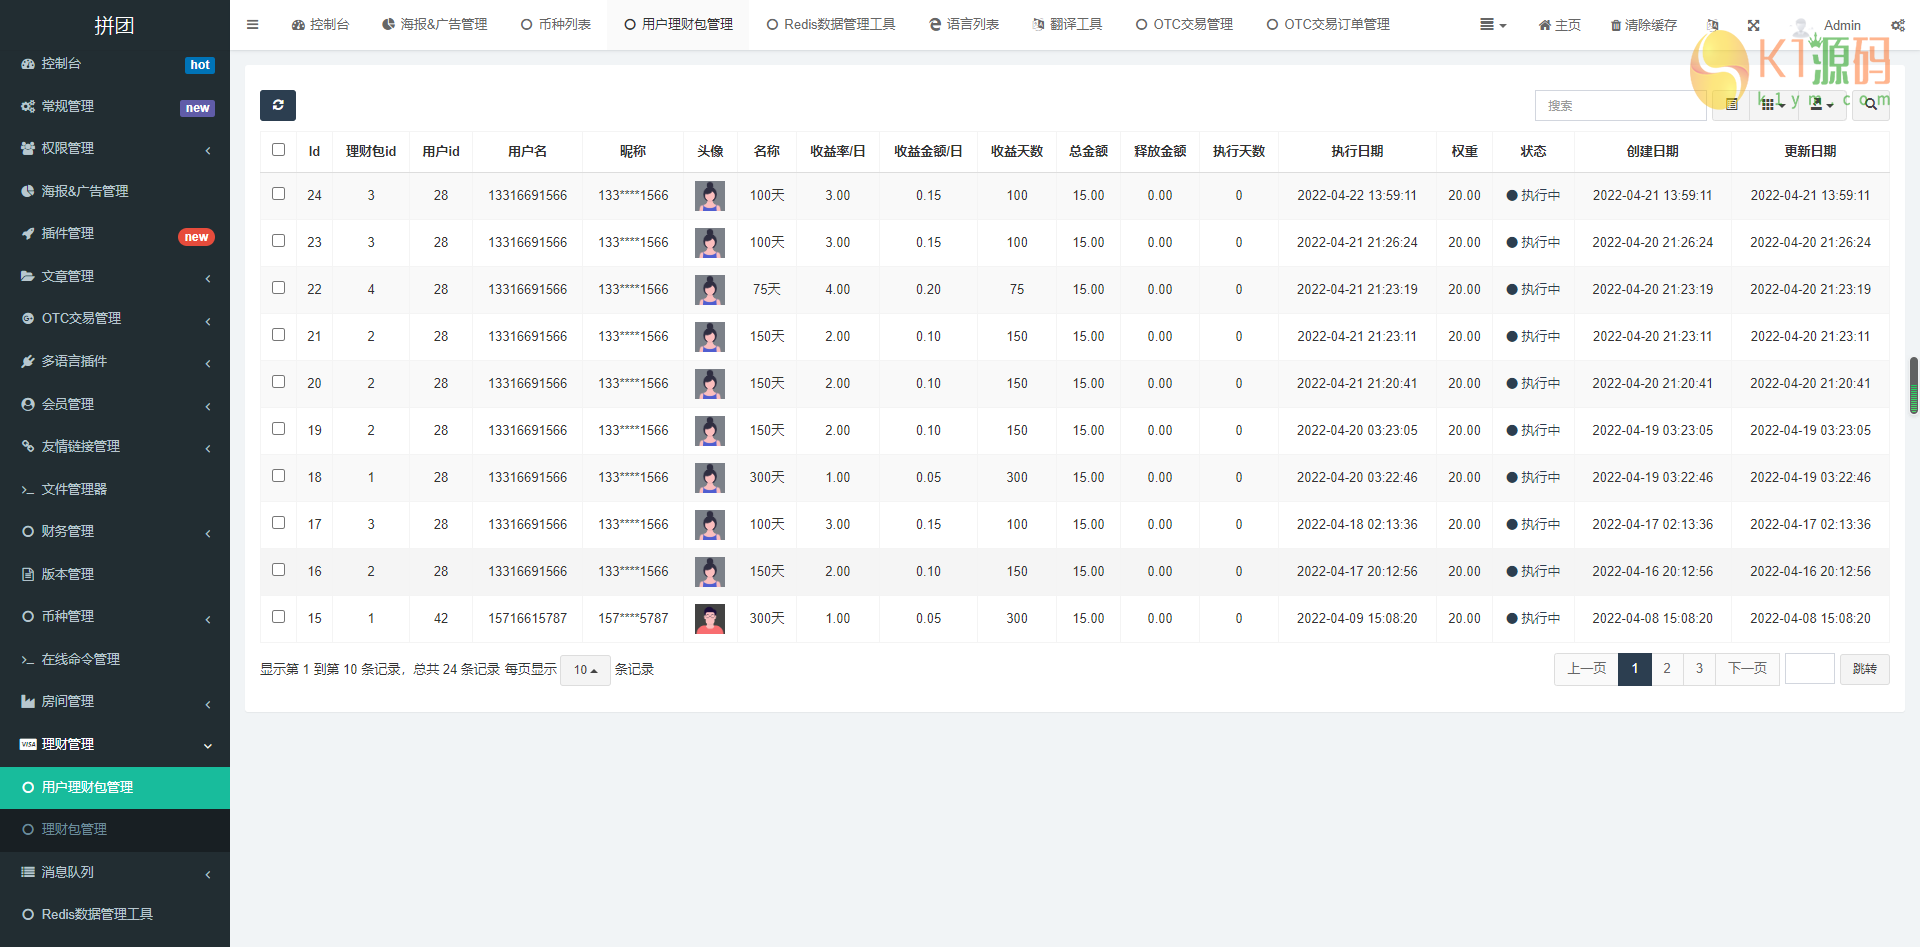Click the 房间管理 chart icon in sidebar

click(x=28, y=701)
